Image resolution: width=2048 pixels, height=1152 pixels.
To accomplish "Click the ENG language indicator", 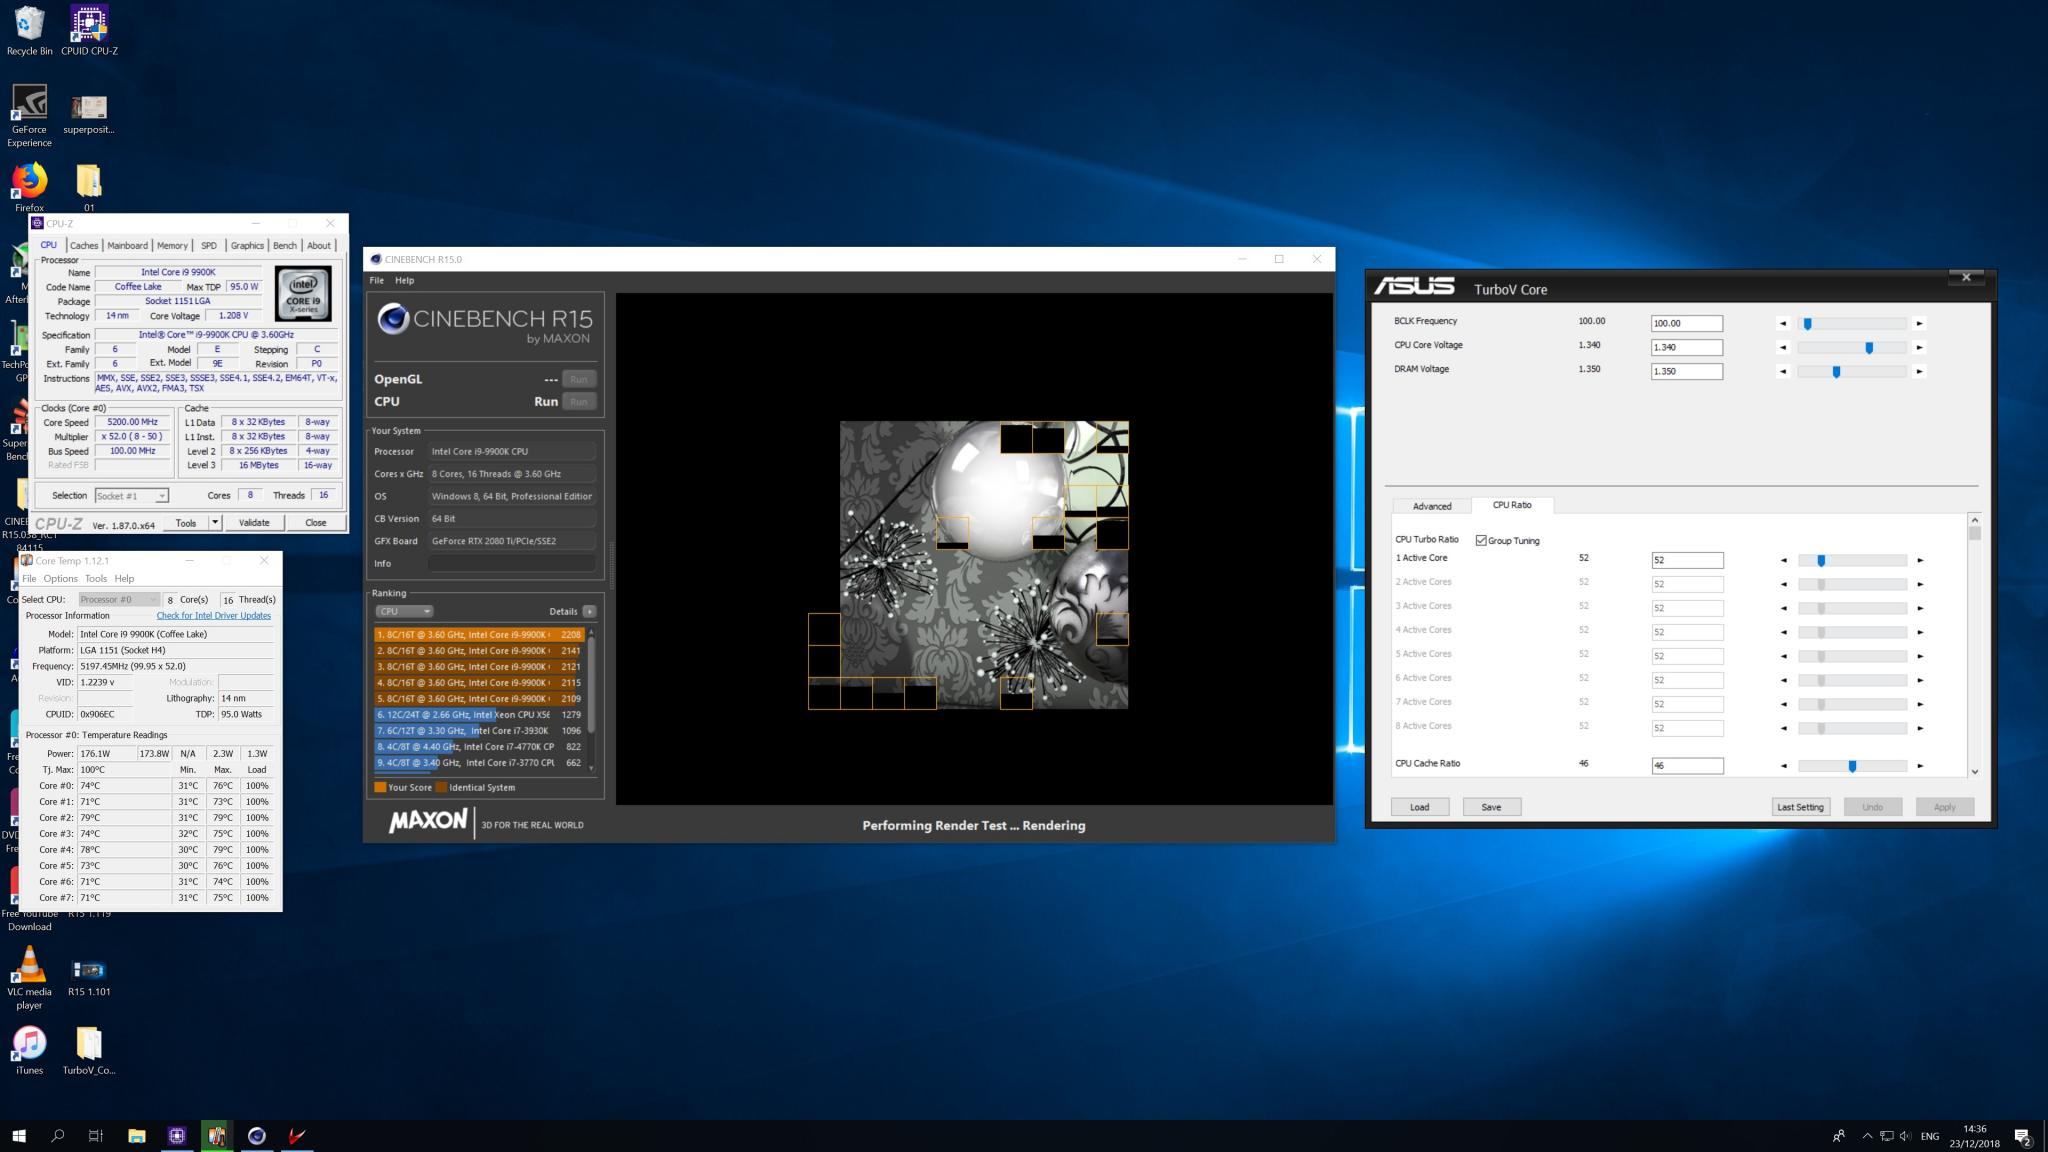I will pyautogui.click(x=1930, y=1136).
